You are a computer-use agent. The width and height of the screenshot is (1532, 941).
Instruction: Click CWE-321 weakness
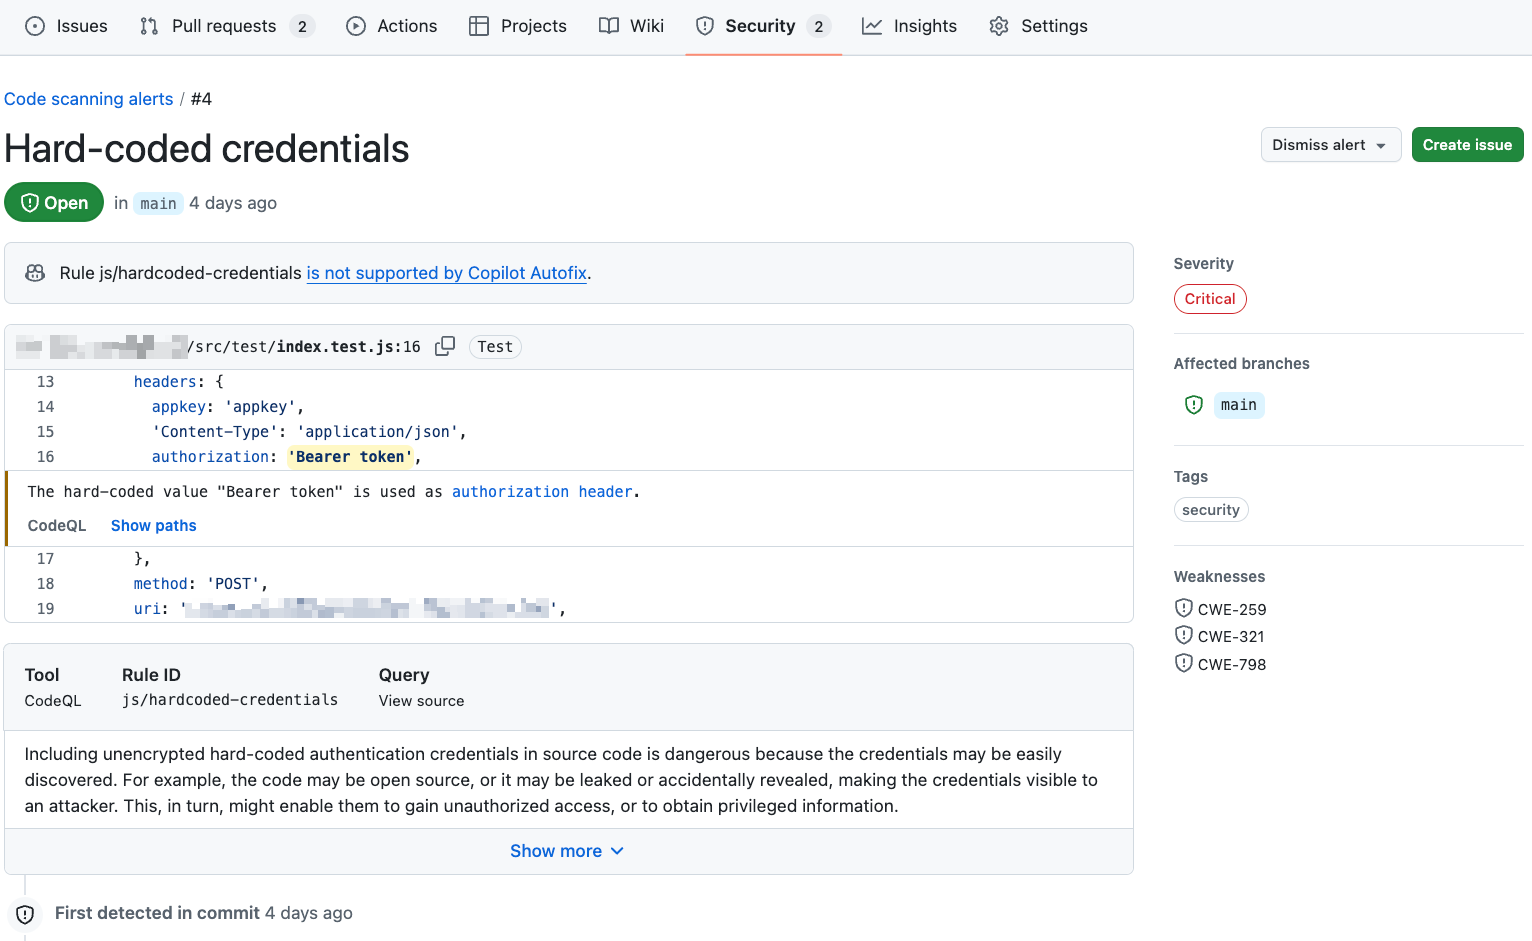[x=1230, y=636]
